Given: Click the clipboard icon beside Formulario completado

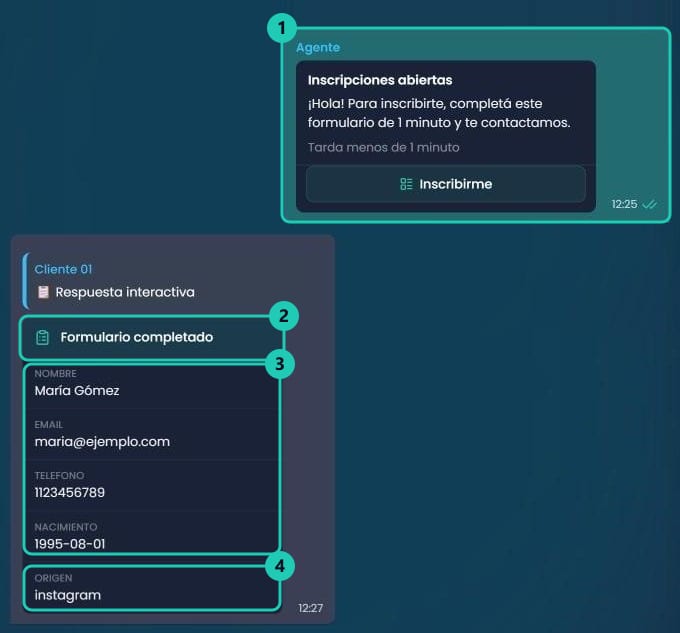Looking at the screenshot, I should click(42, 337).
